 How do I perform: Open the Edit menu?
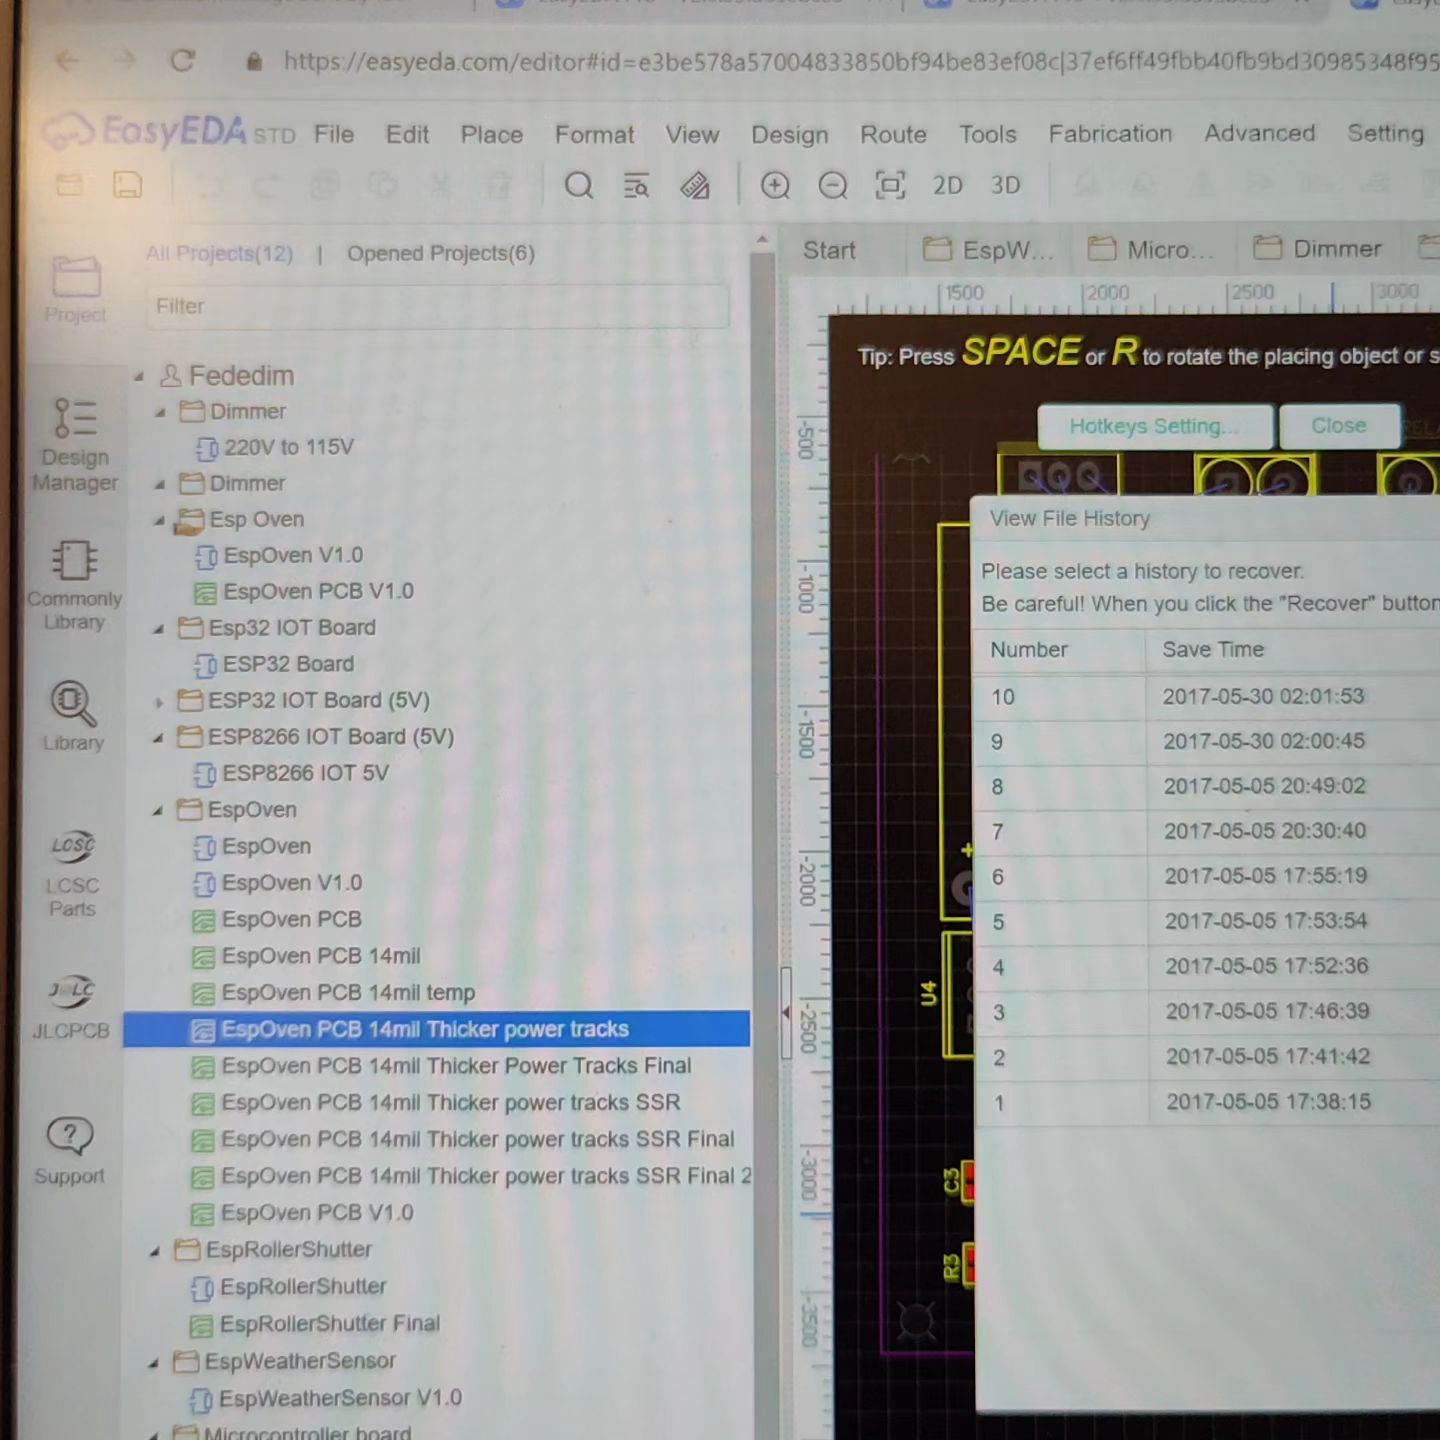tap(407, 134)
